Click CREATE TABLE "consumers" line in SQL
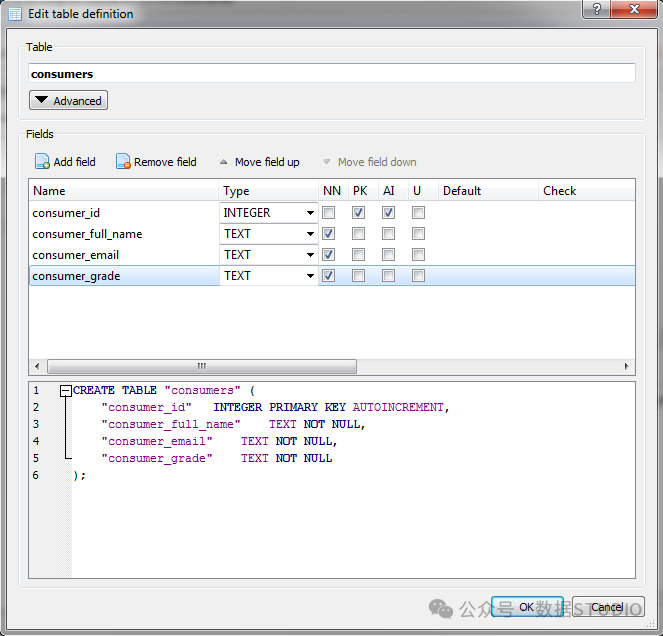The width and height of the screenshot is (663, 636). [x=164, y=390]
